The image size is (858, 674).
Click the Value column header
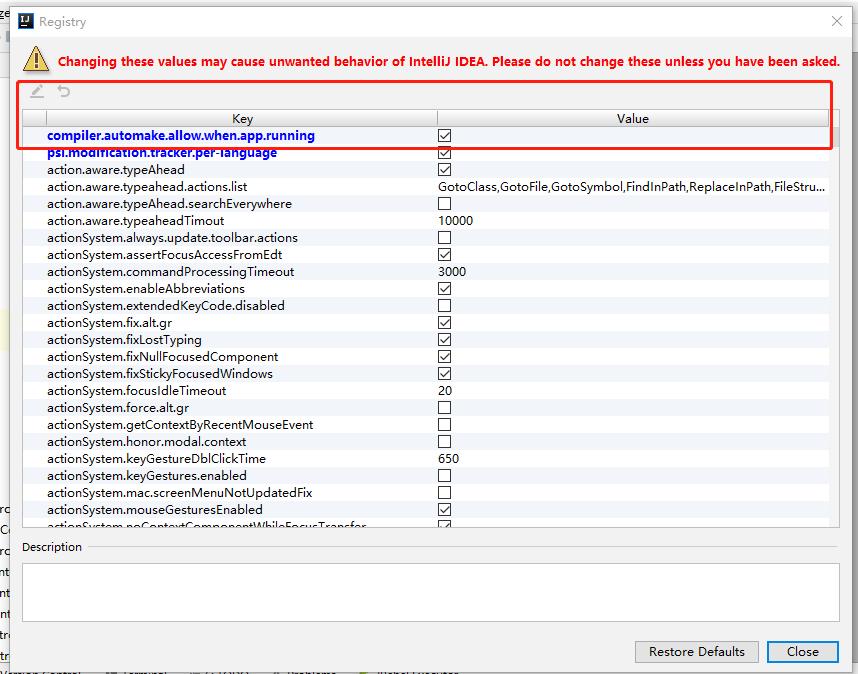[633, 119]
